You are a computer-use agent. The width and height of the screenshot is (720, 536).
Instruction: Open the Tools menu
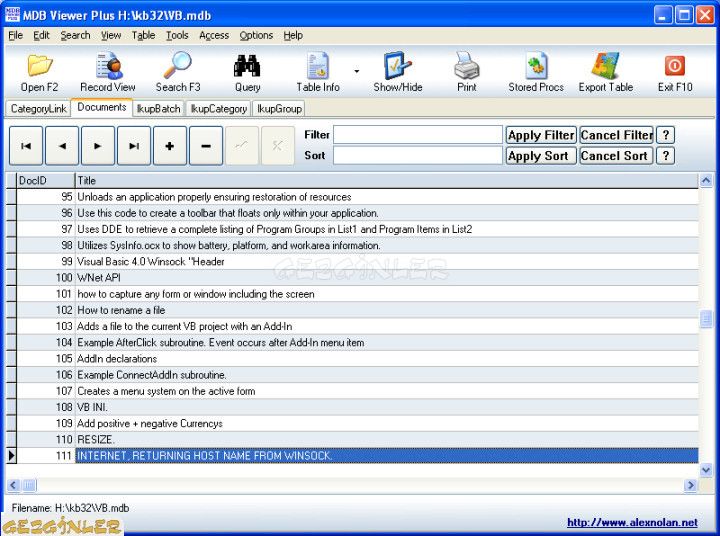[x=177, y=35]
